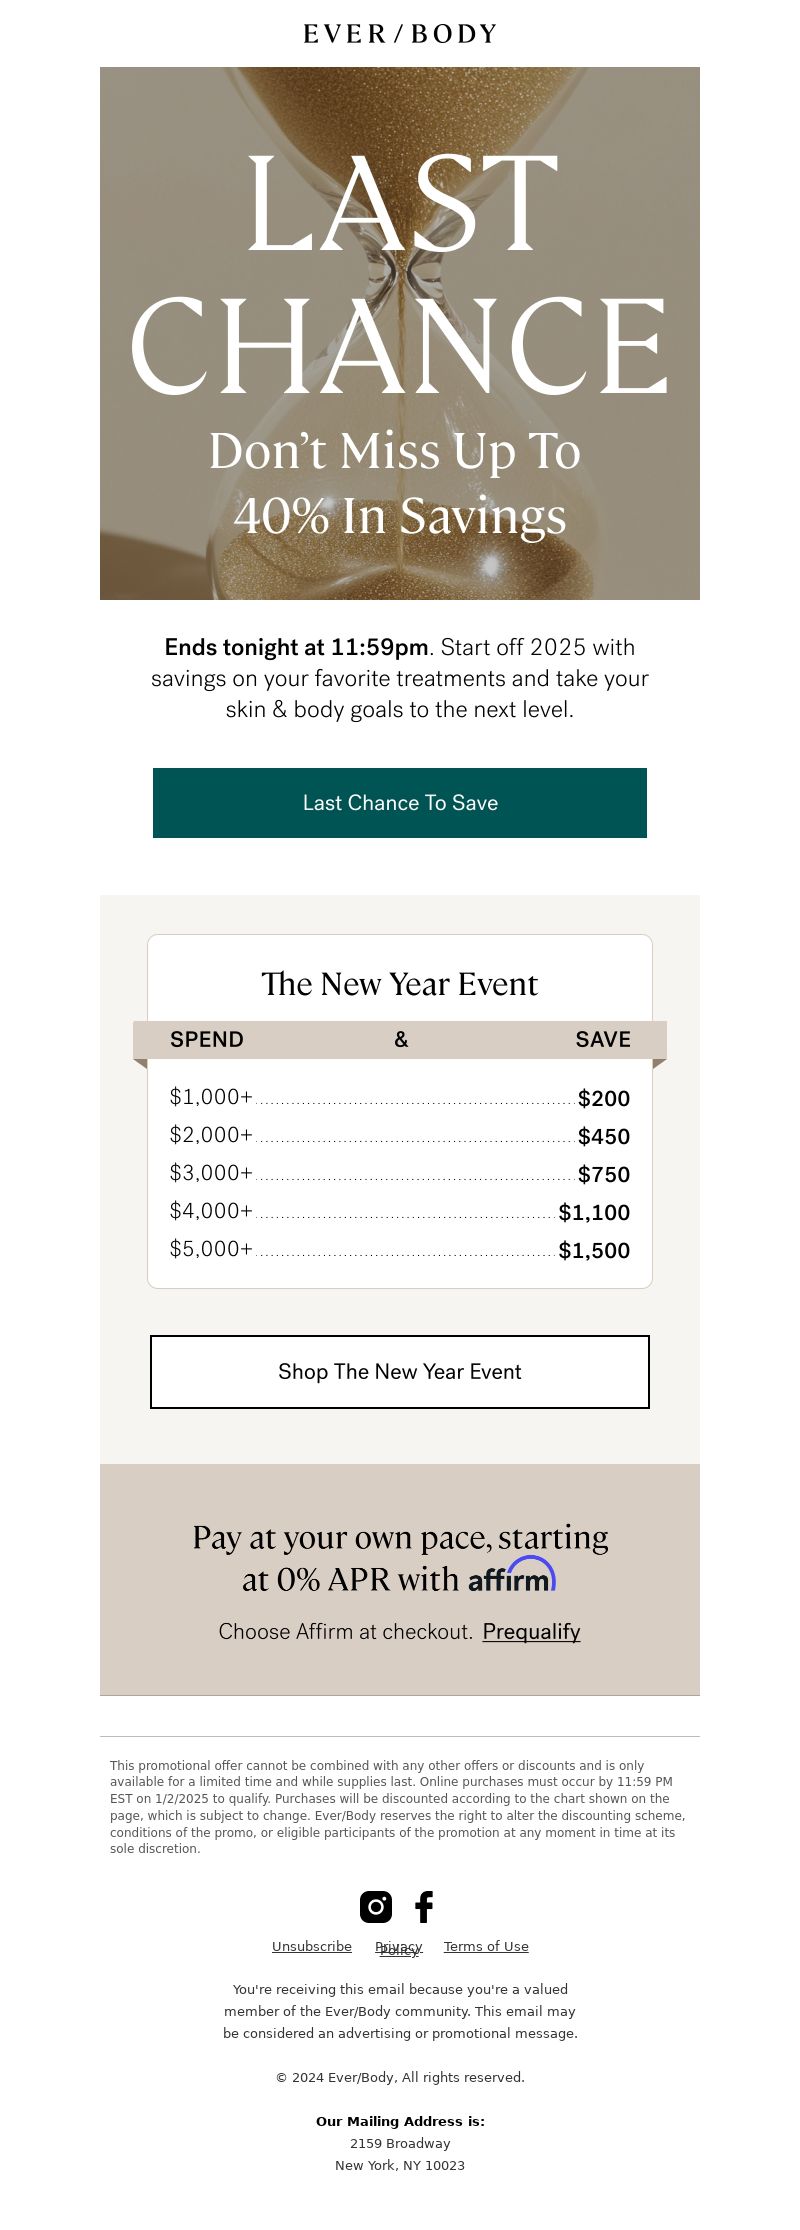Click the Last Chance To Save button
Viewport: 800px width, 2230px height.
click(x=400, y=803)
